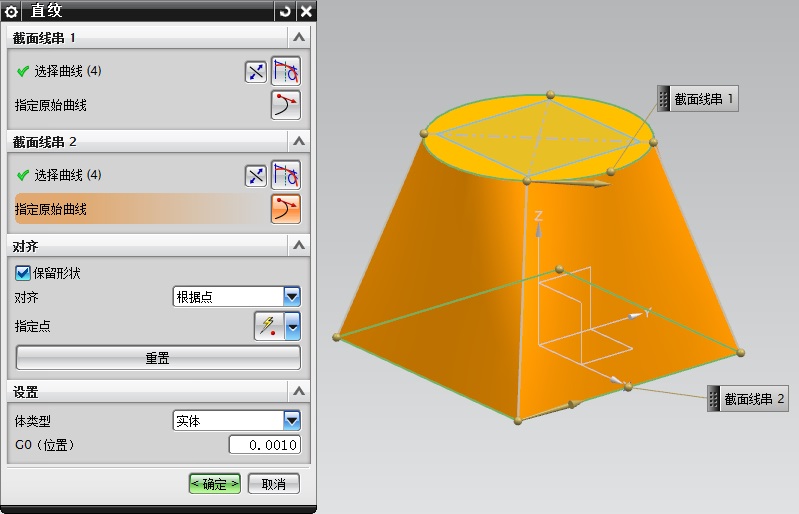Open the 对齐 dropdown showing 根据点

(236, 296)
